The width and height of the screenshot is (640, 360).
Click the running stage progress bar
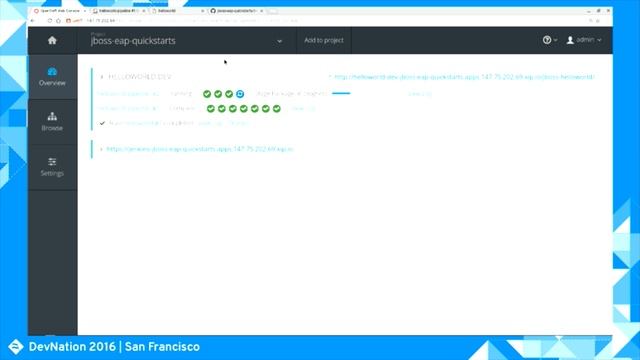pyautogui.click(x=341, y=93)
